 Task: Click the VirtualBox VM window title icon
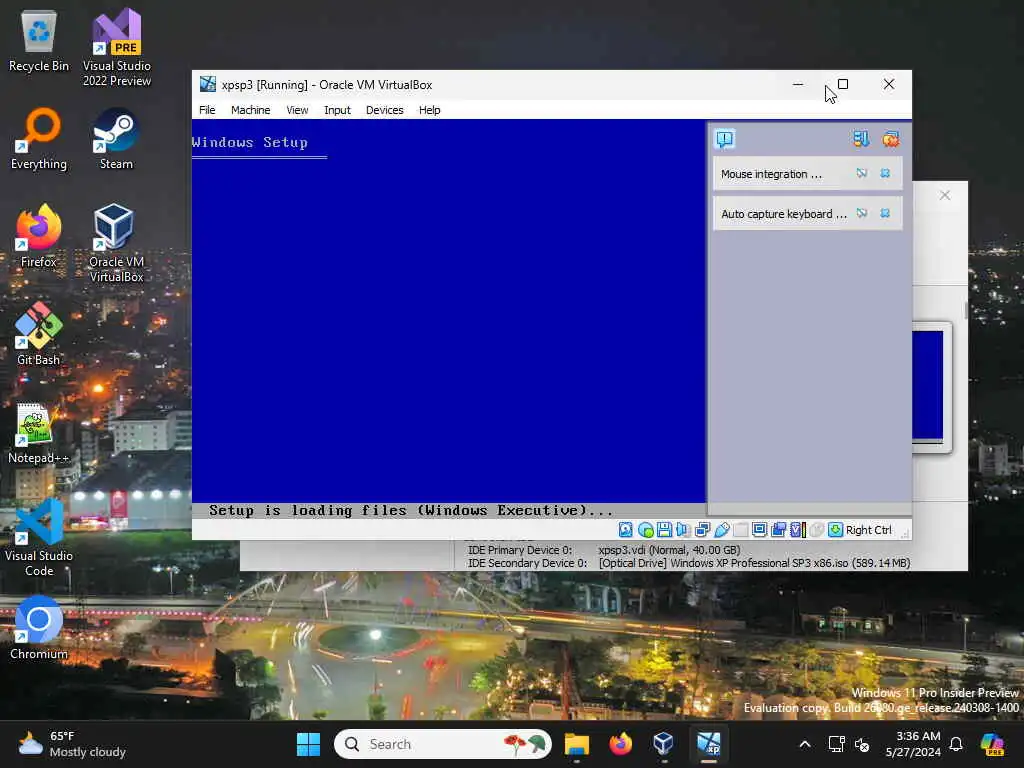coord(208,84)
